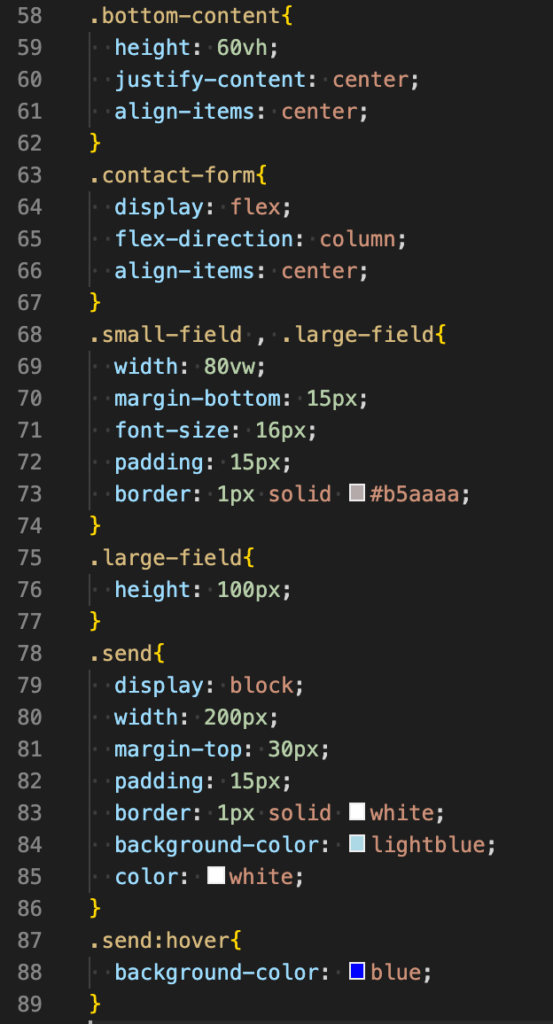This screenshot has height=1024, width=553.
Task: Click the closing brace on line 89
Action: (x=95, y=1004)
